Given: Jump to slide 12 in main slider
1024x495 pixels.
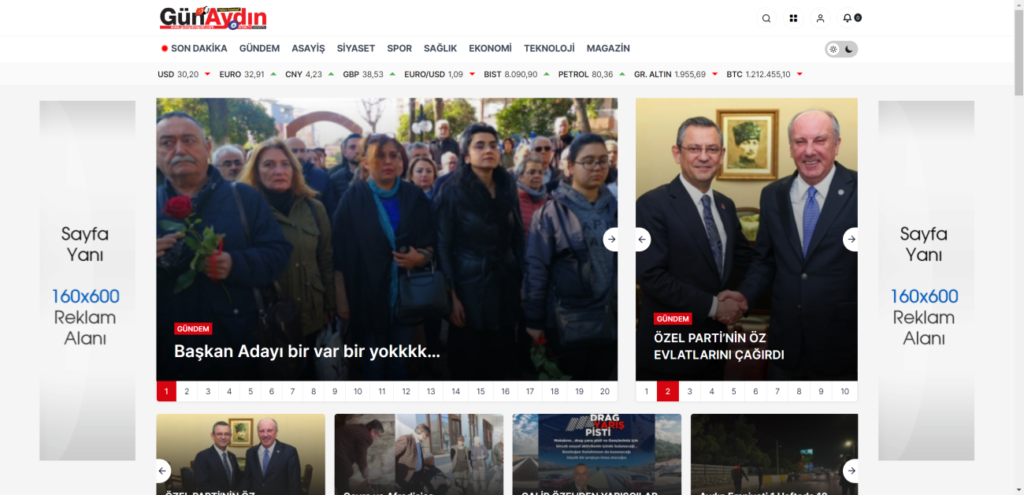Looking at the screenshot, I should coord(406,391).
